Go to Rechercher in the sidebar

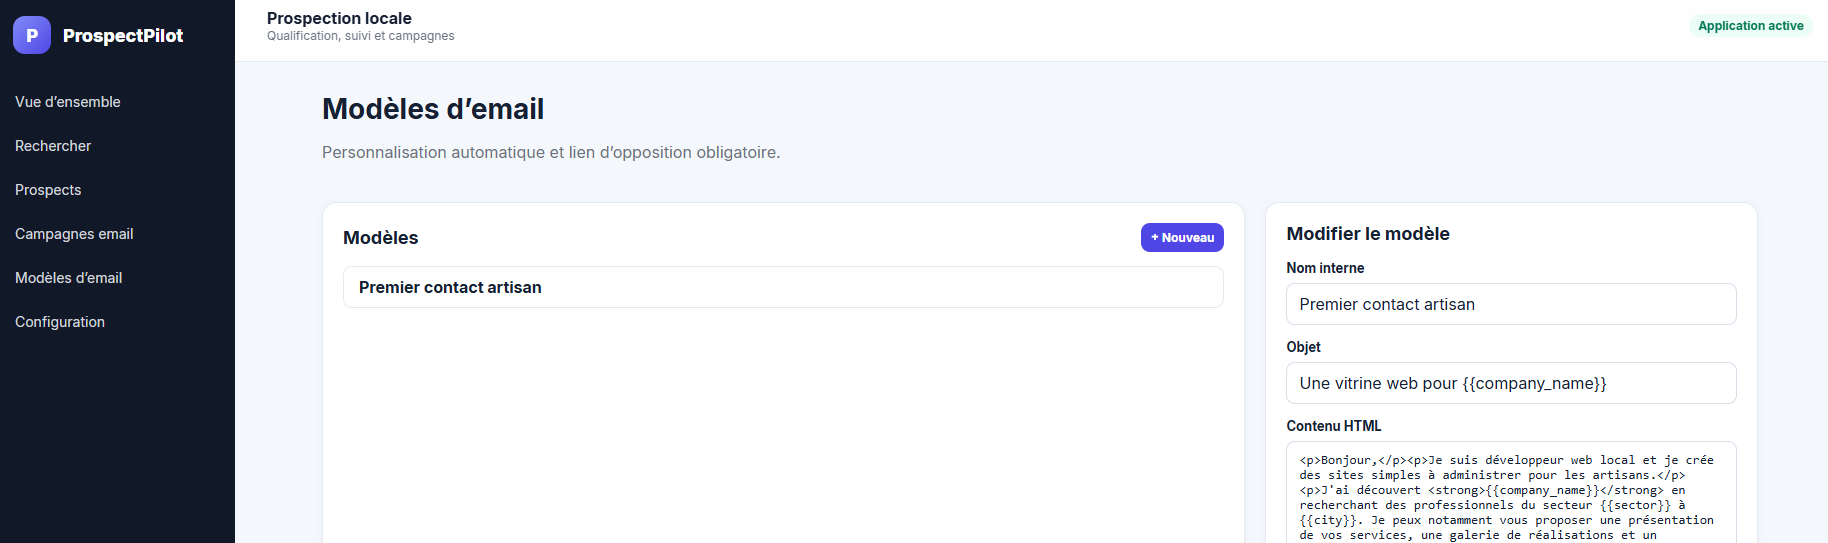tap(53, 146)
